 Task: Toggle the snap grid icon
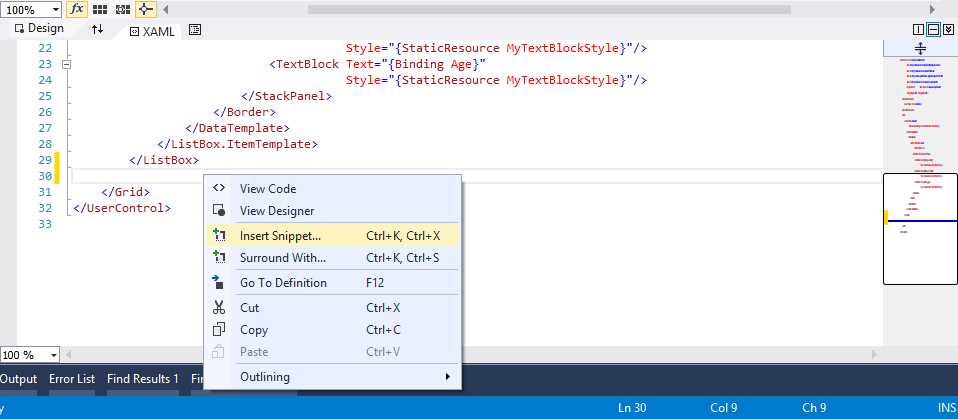click(100, 9)
